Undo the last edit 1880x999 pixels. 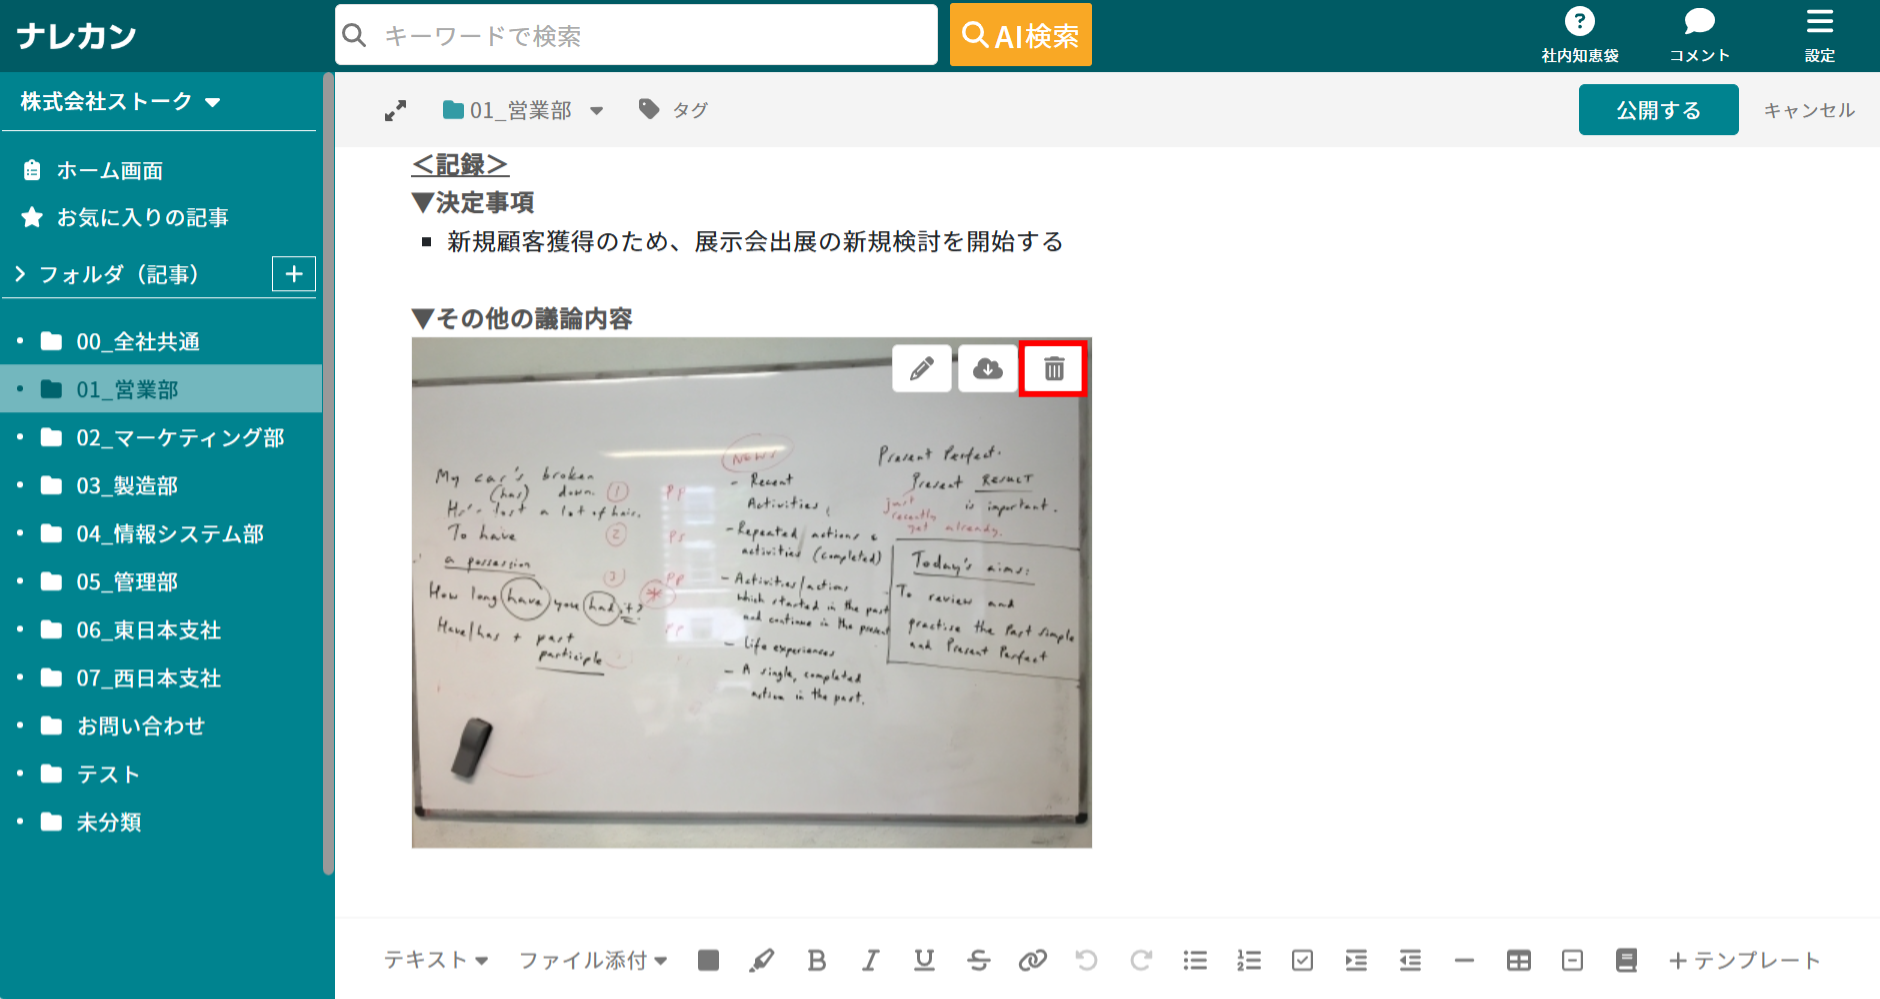tap(1087, 960)
